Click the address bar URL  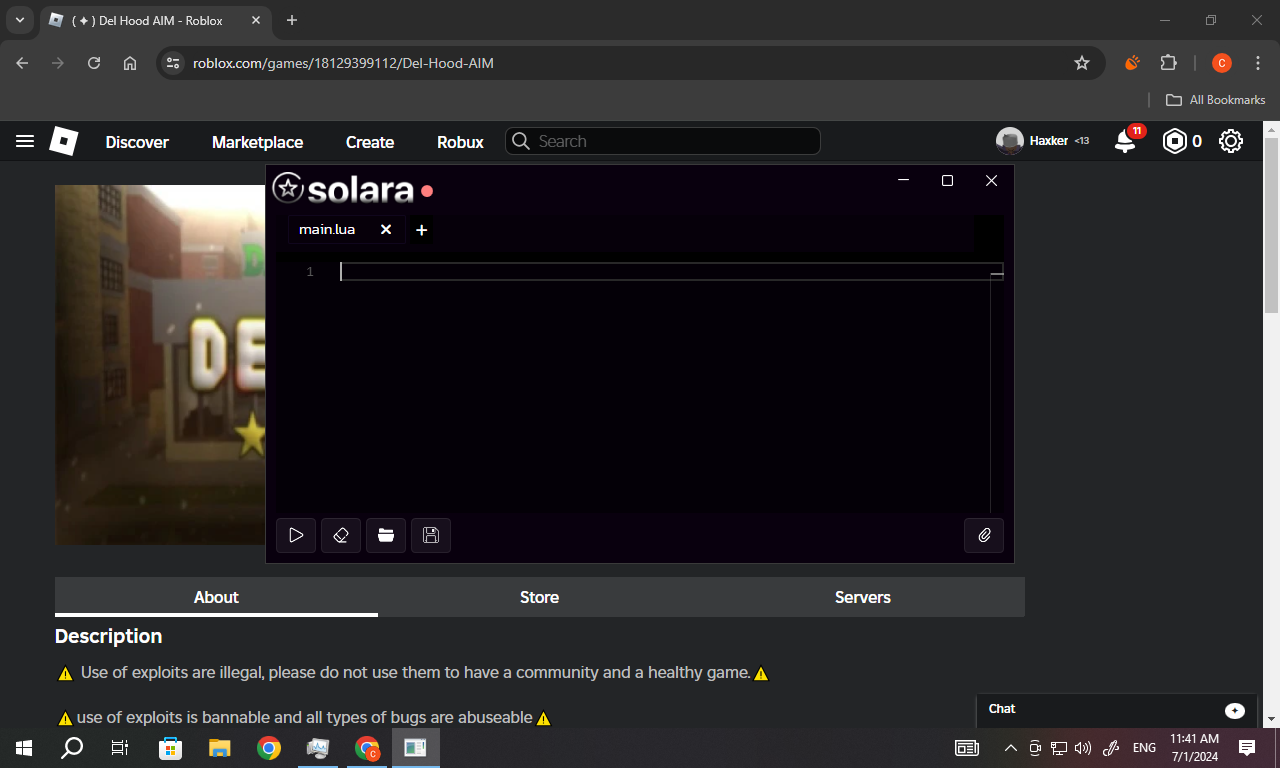(x=343, y=63)
